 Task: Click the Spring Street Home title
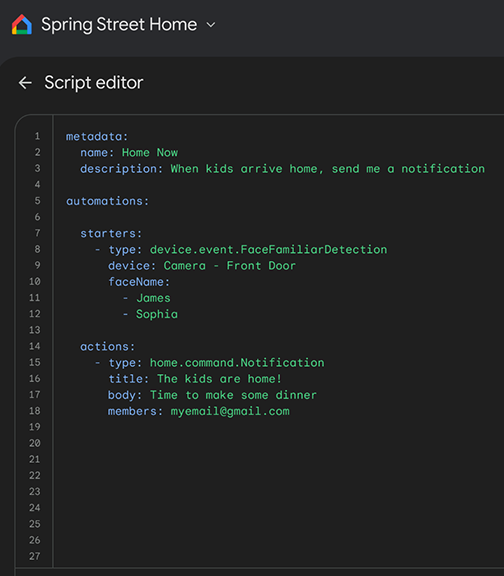pos(119,25)
